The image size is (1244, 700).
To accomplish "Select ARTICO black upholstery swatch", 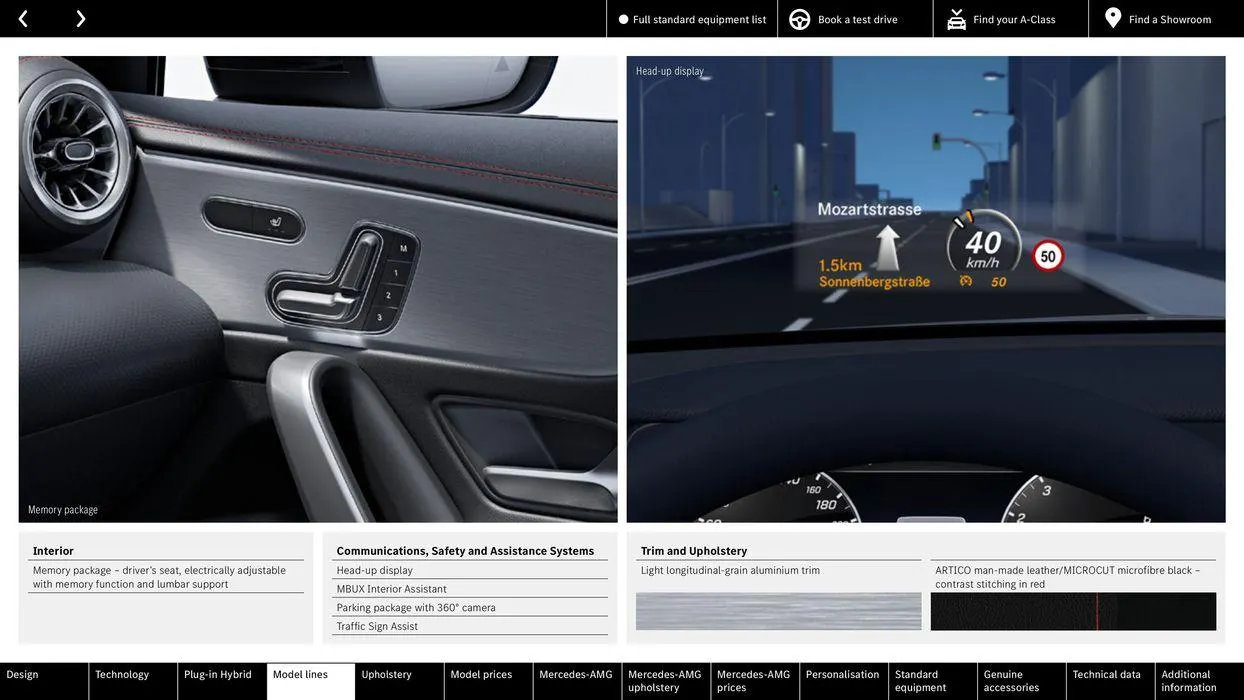I will 1073,611.
